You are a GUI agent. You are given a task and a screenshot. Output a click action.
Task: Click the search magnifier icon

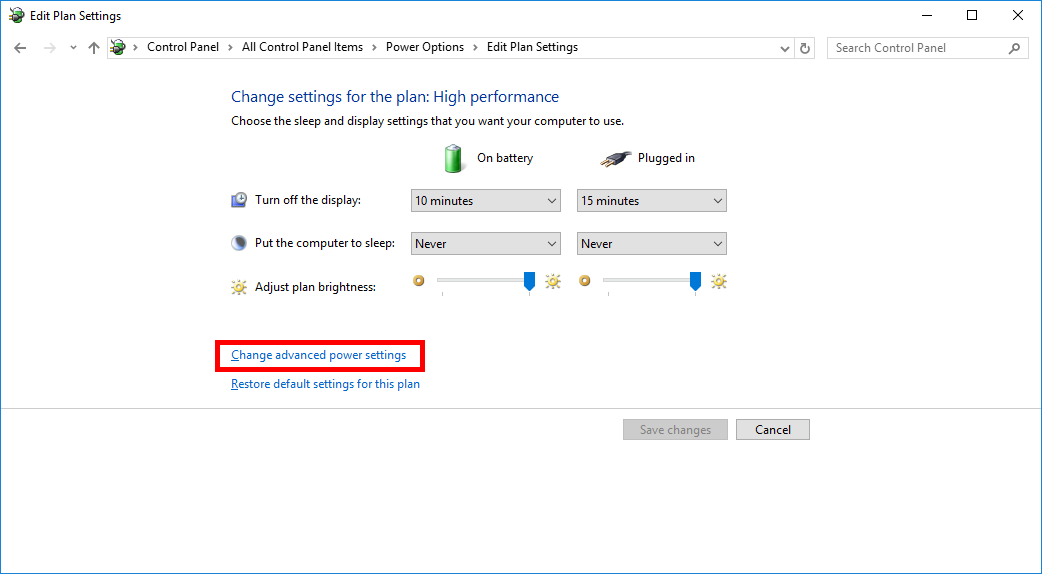[x=1014, y=48]
